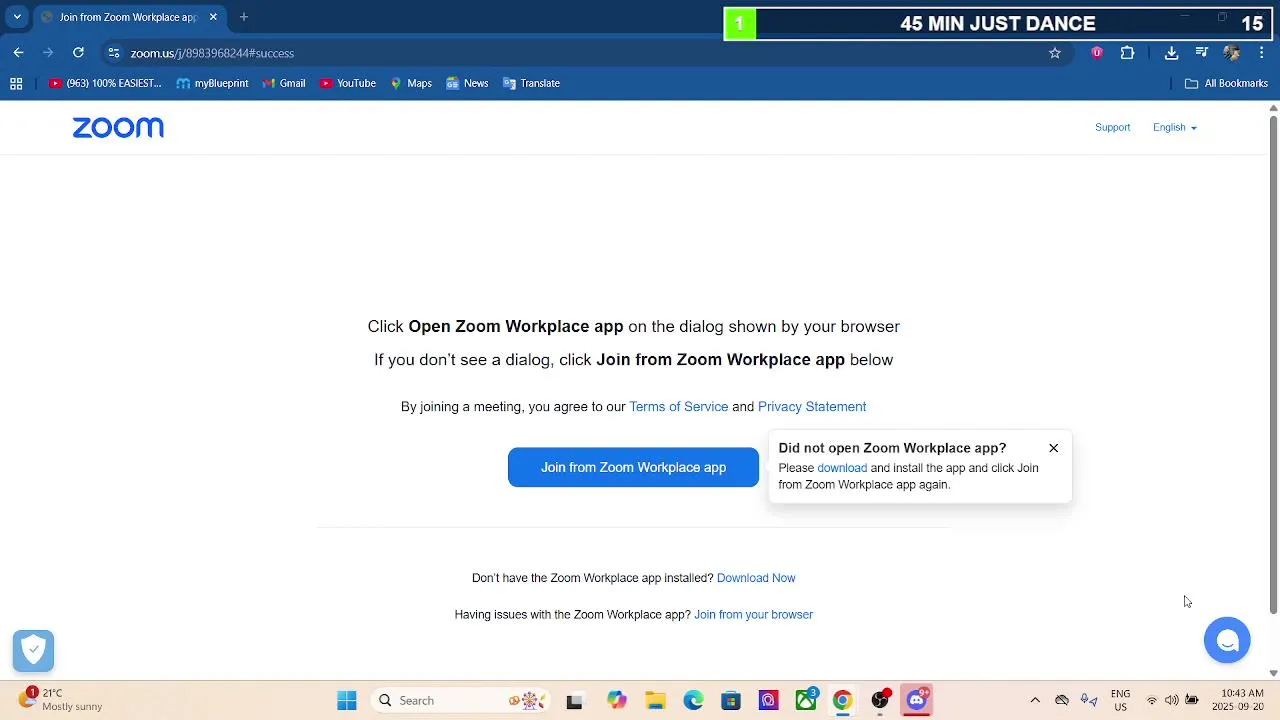Open the YouTube (963) 100% EASIEST bookmark
This screenshot has width=1280, height=720.
(x=105, y=84)
